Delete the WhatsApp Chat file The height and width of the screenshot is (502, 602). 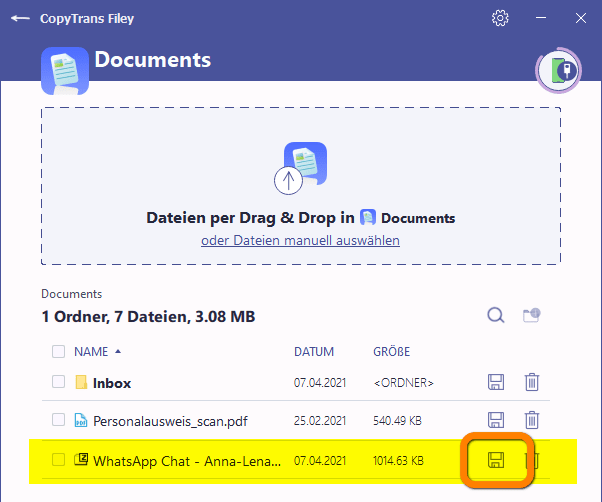pos(532,460)
